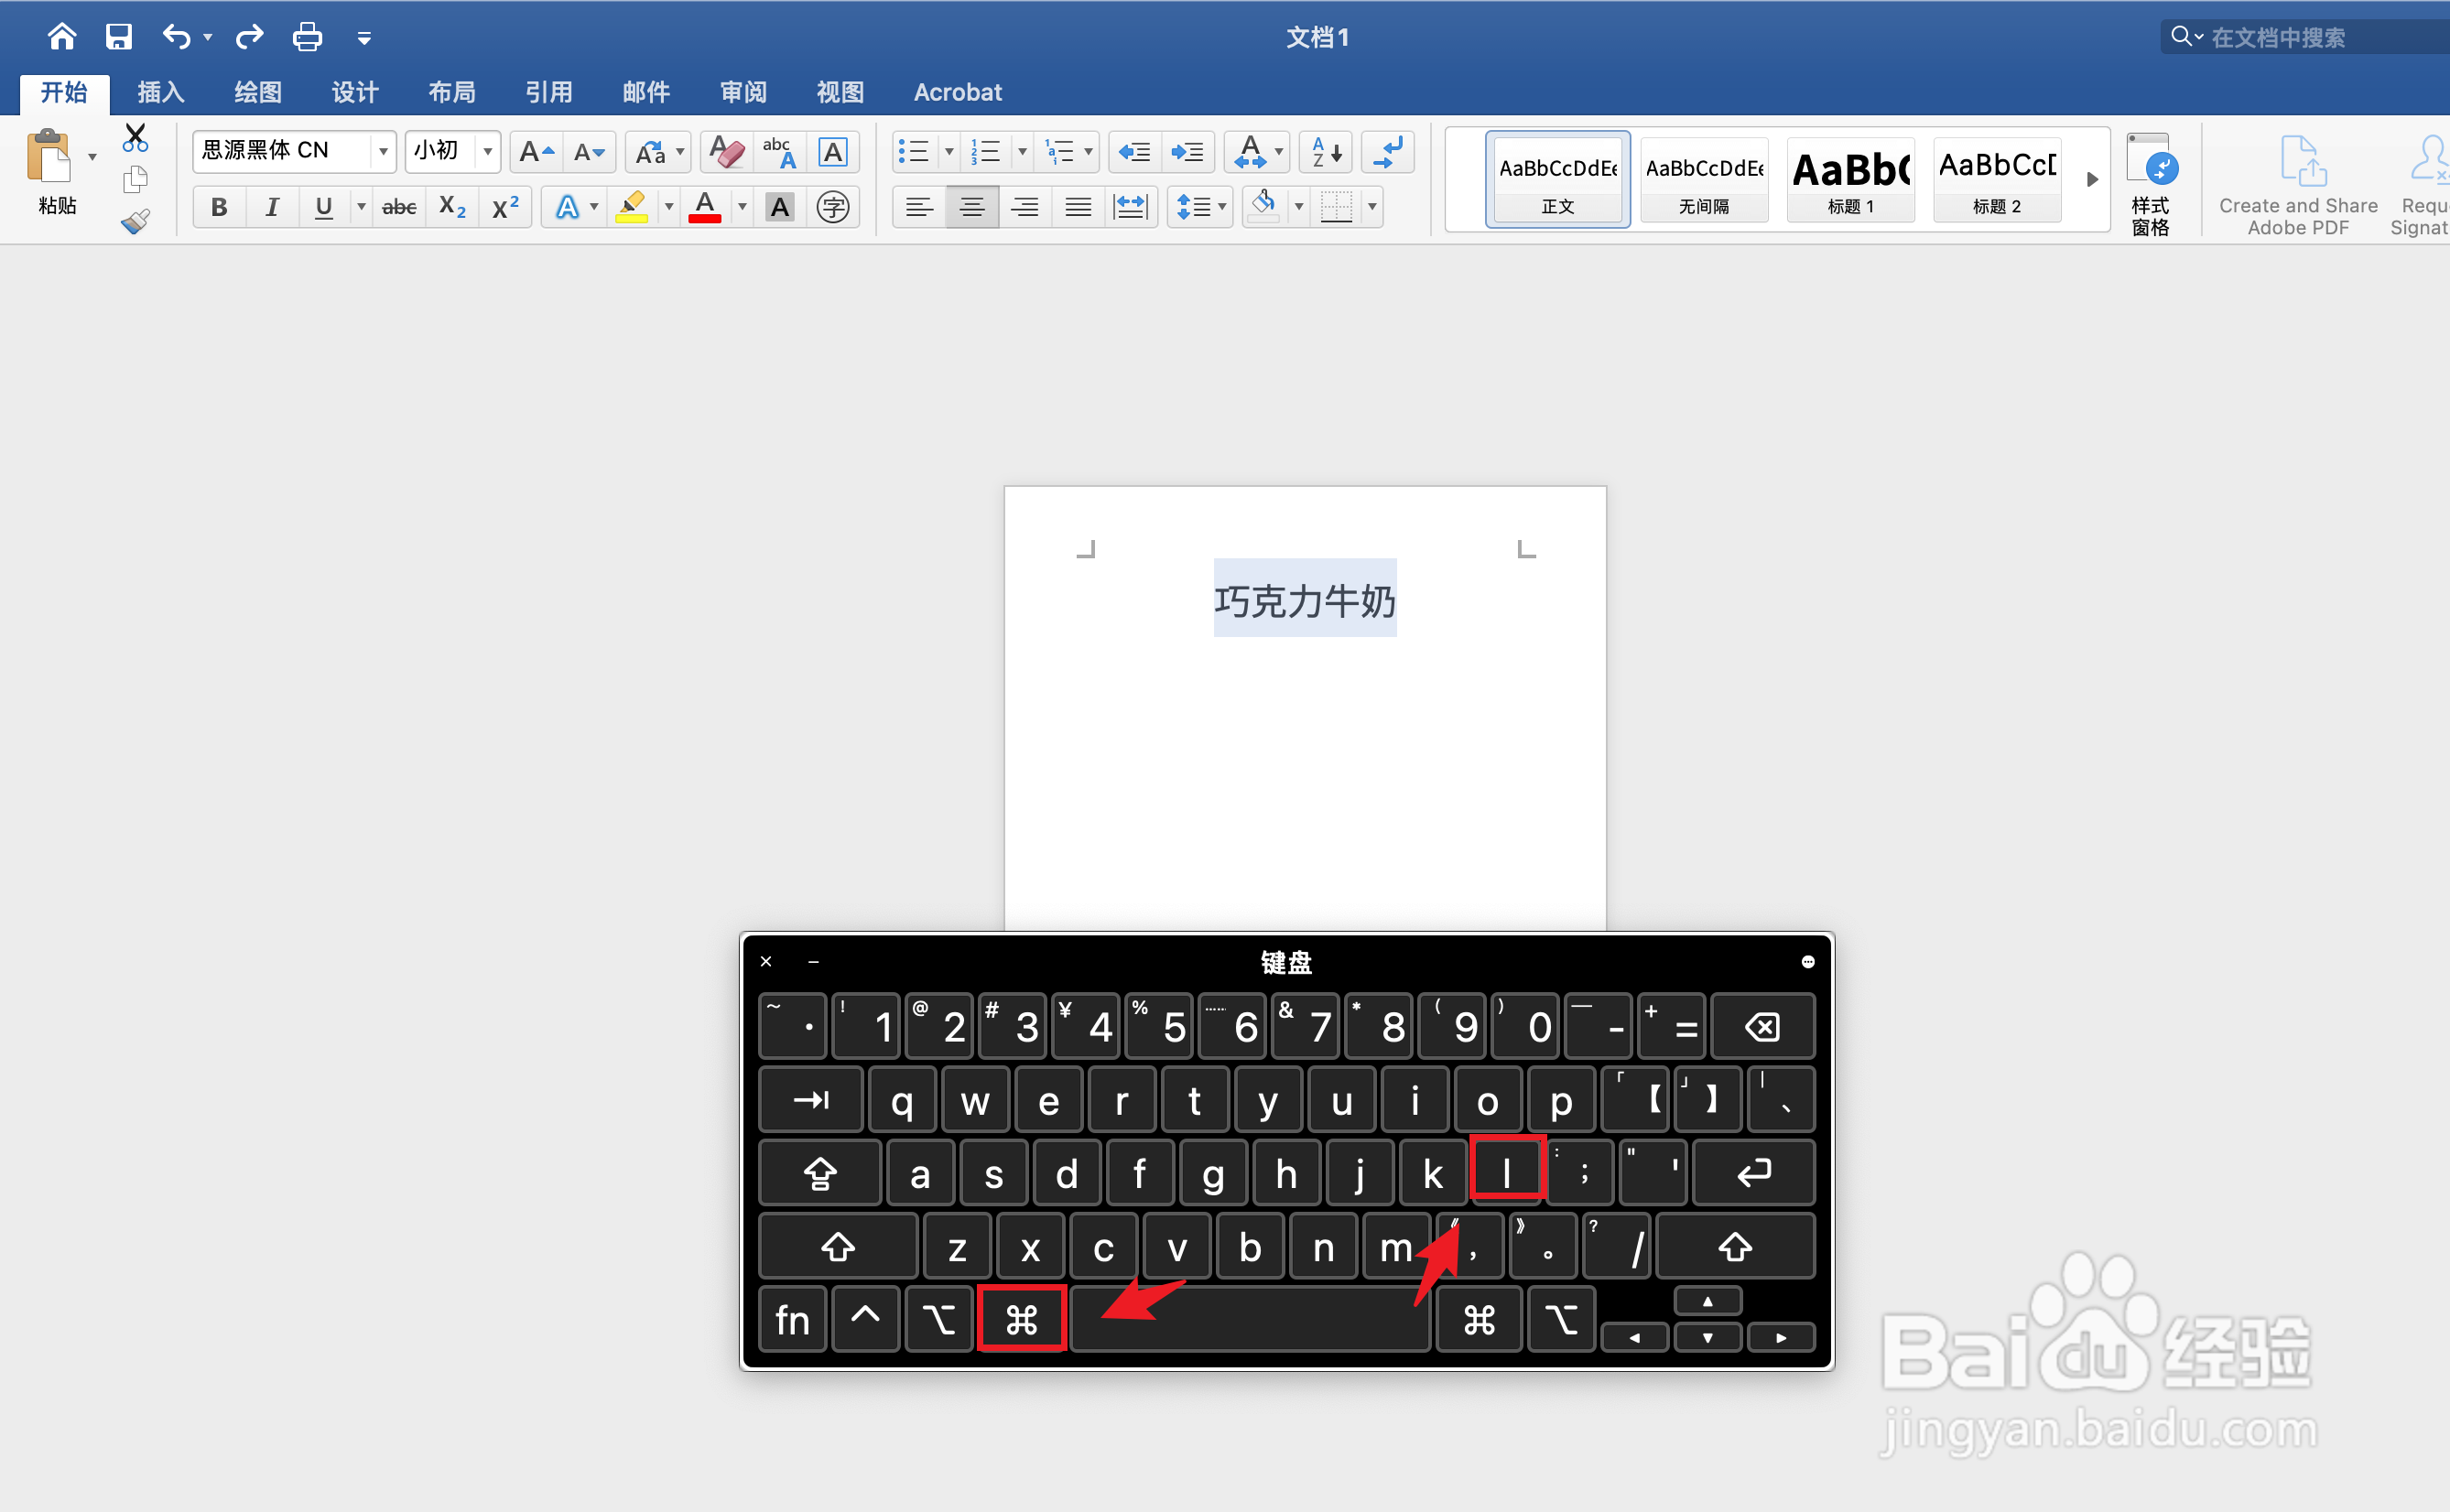2450x1512 pixels.
Task: Apply yellow text highlight color
Action: coord(632,207)
